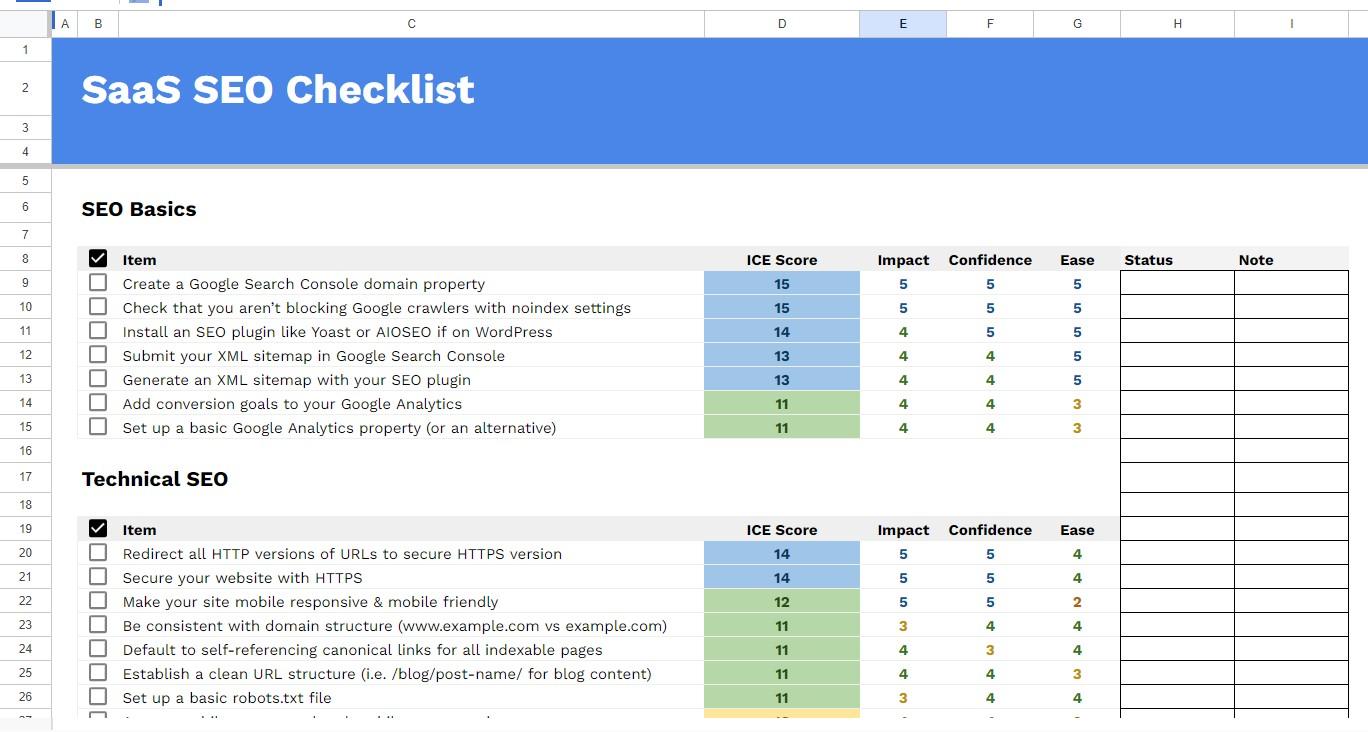Tick the Secure your website with HTTPS checkbox

(98, 577)
